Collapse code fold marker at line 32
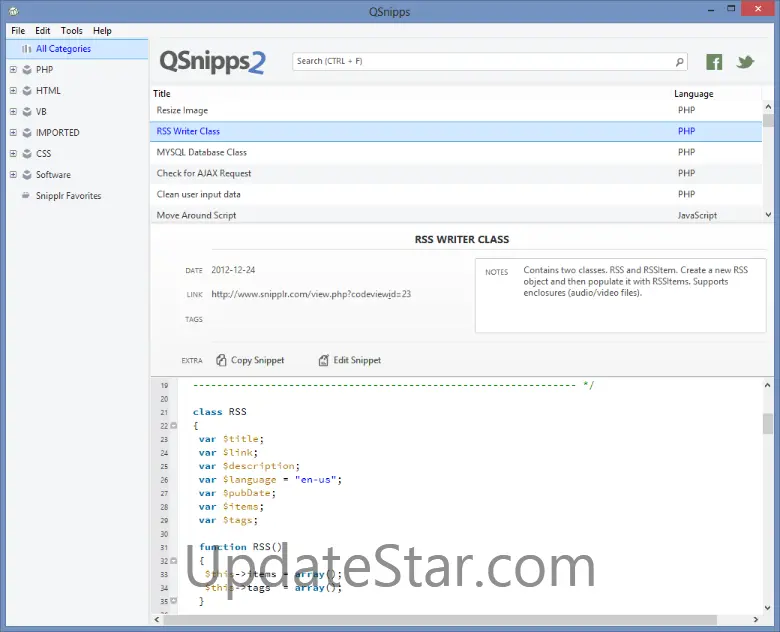 pos(174,560)
